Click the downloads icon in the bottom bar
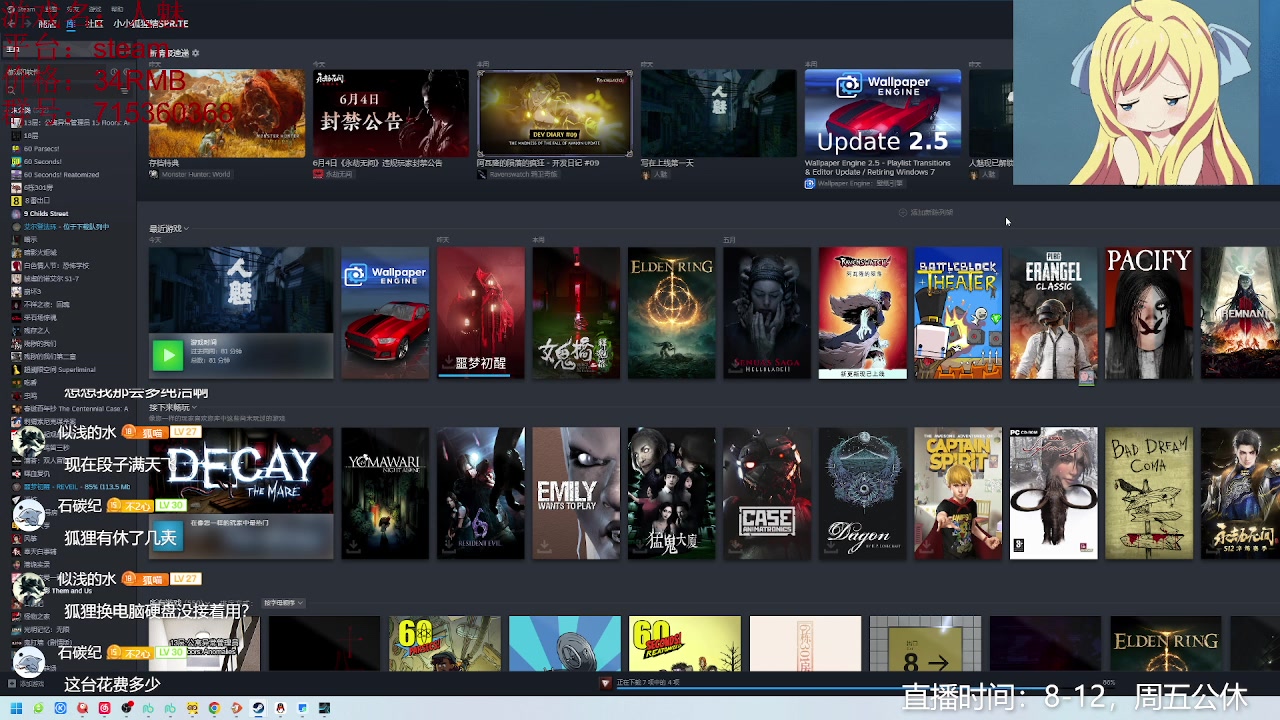 [605, 683]
